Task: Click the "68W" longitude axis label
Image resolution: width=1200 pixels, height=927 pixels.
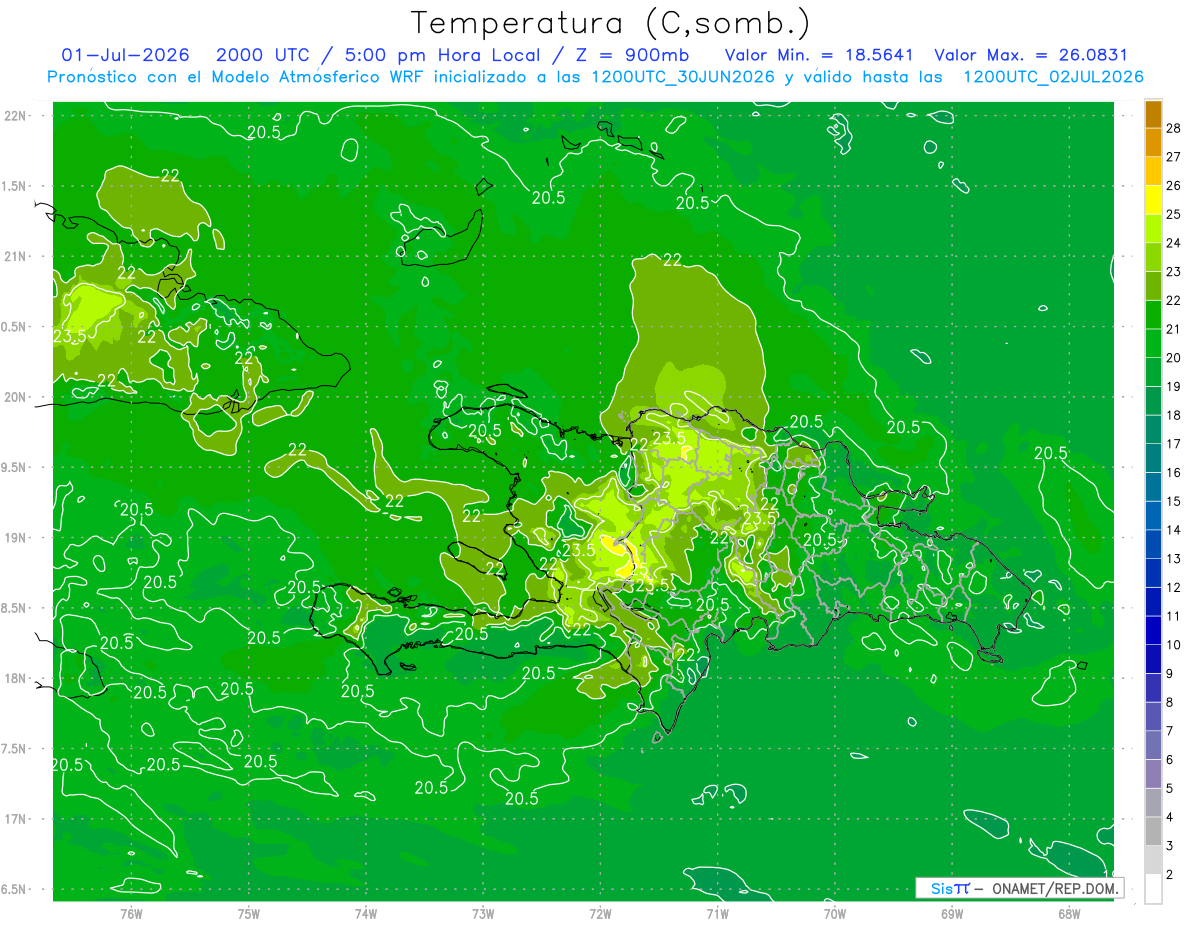Action: 1069,914
